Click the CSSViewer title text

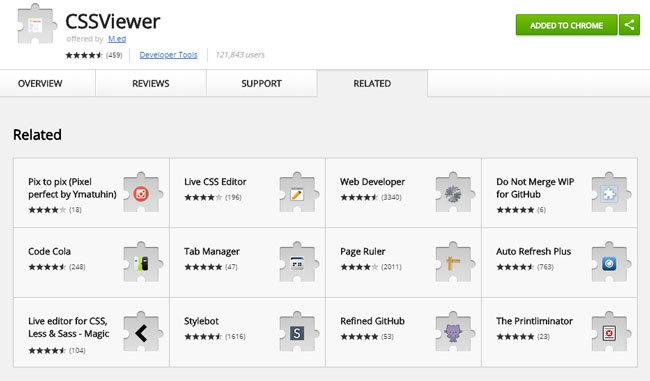pyautogui.click(x=112, y=22)
